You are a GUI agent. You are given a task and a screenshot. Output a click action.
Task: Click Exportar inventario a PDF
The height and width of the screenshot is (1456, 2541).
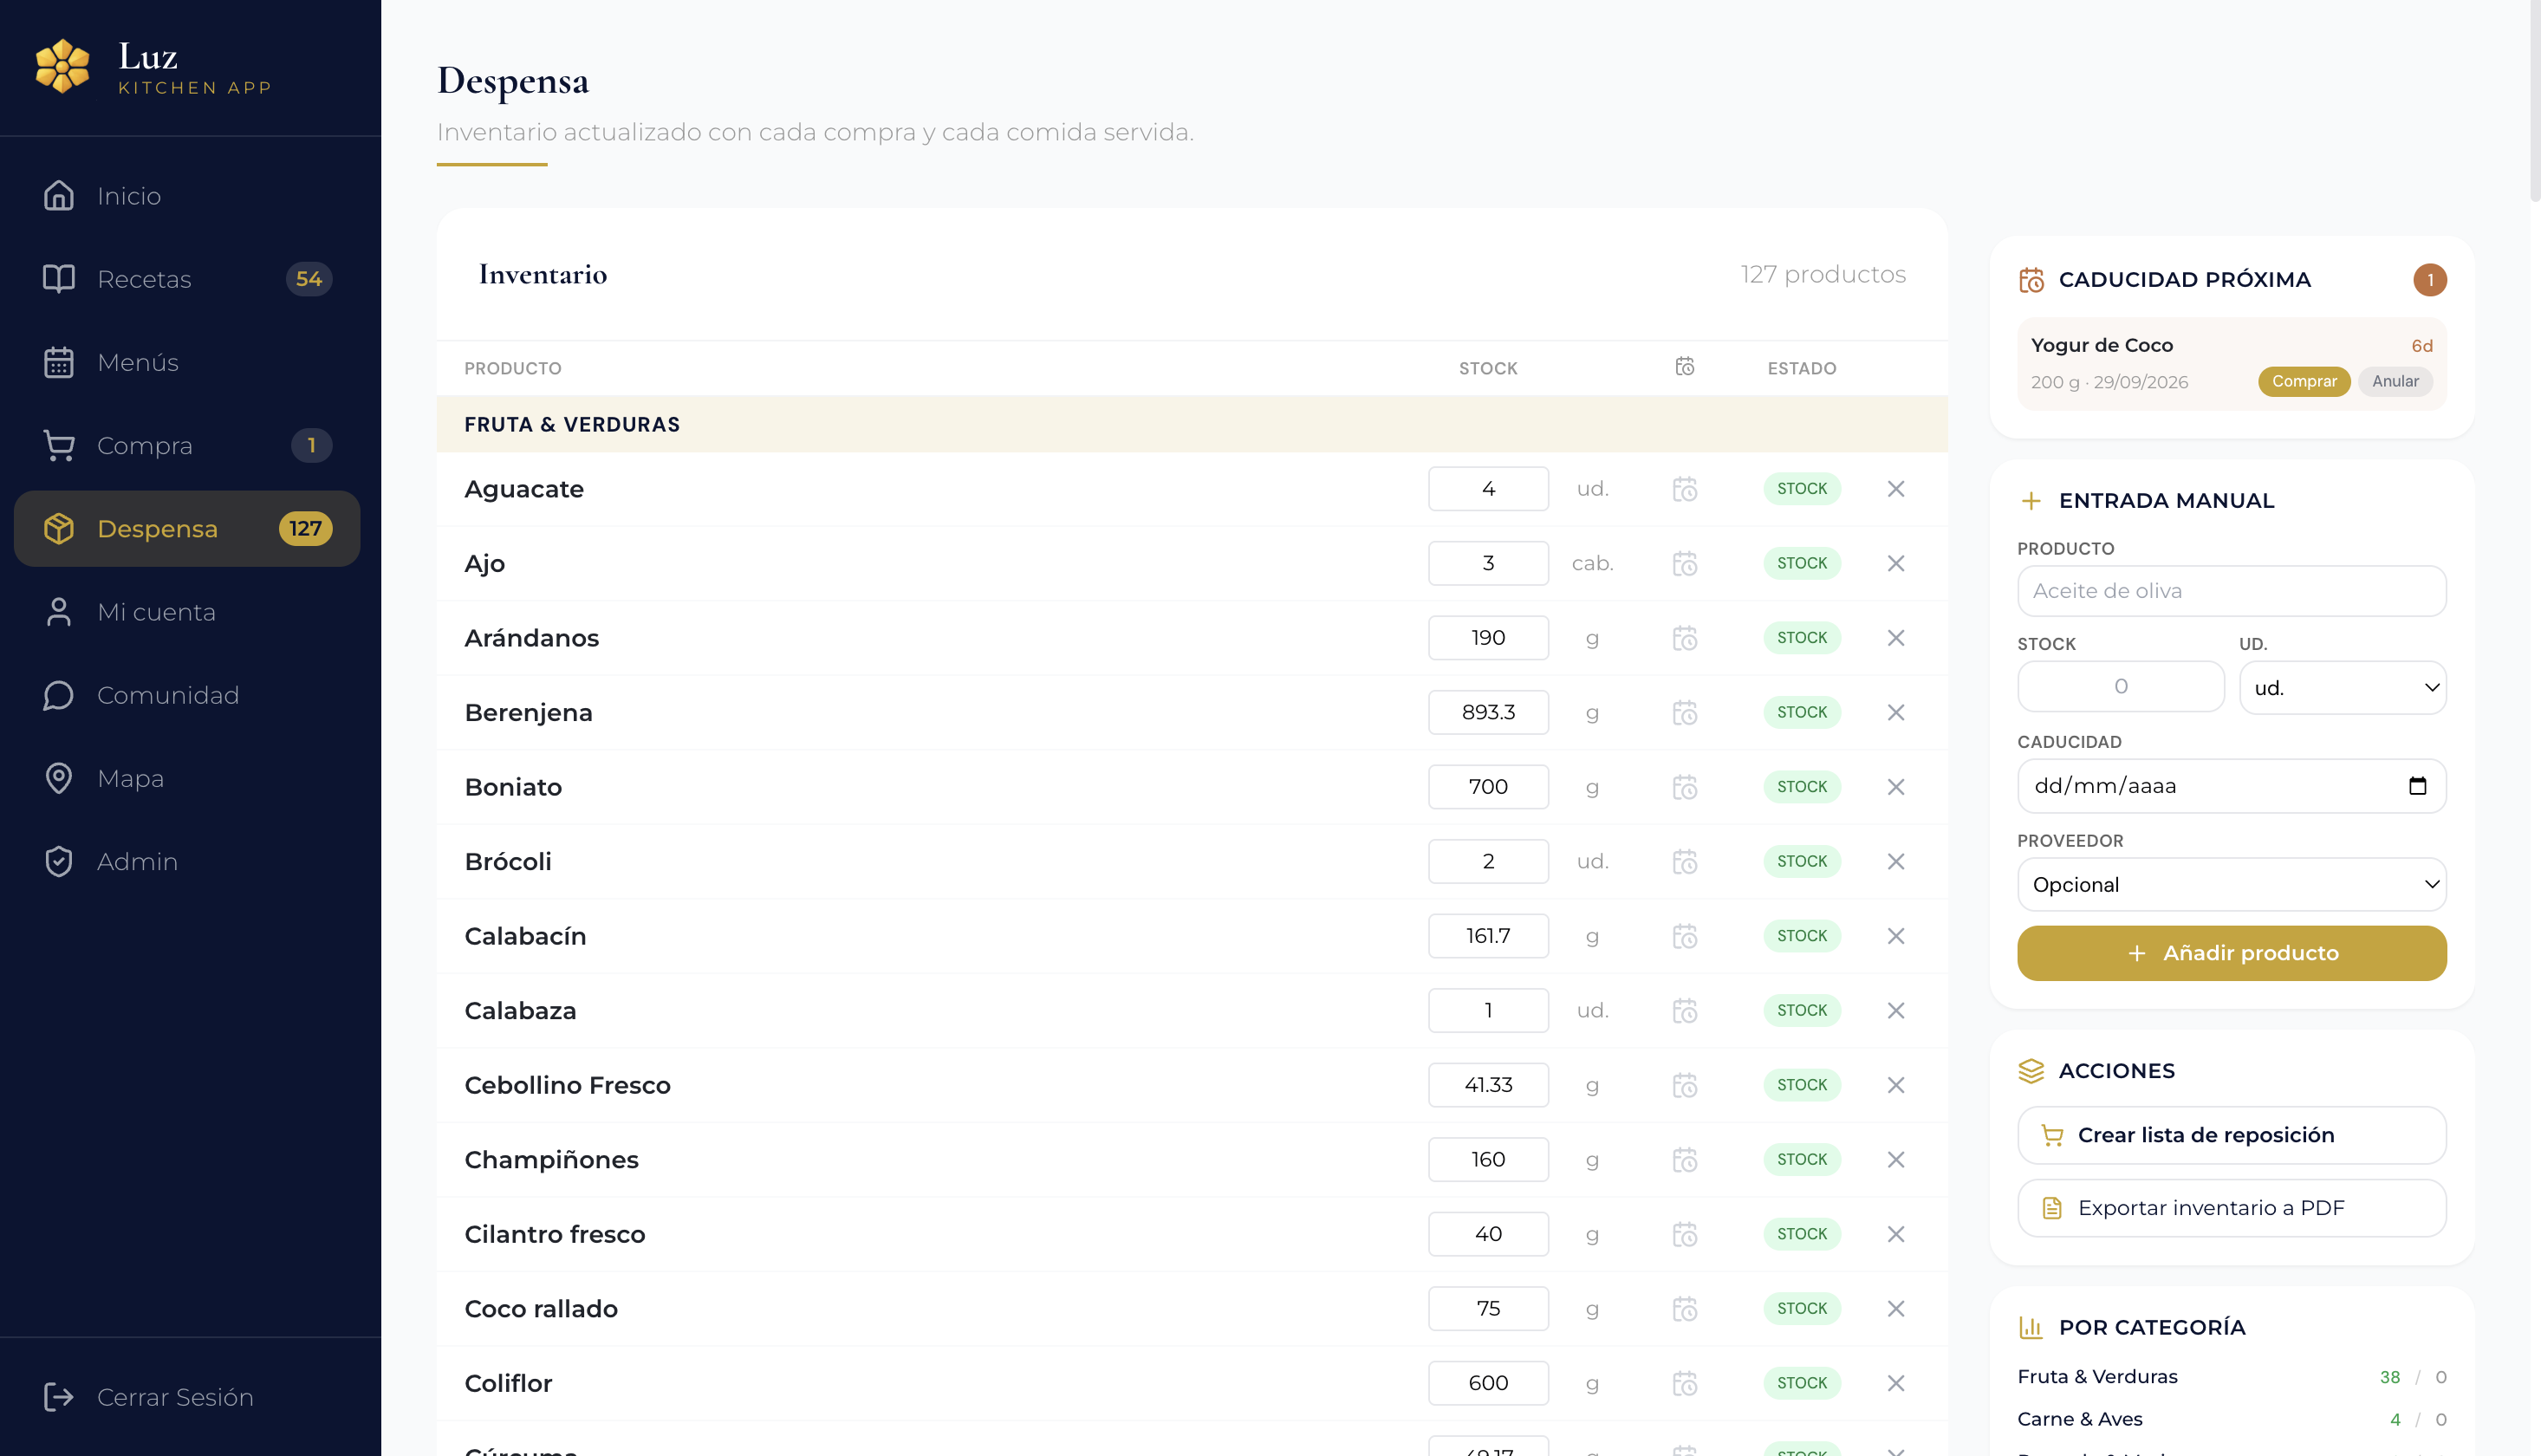(2231, 1208)
